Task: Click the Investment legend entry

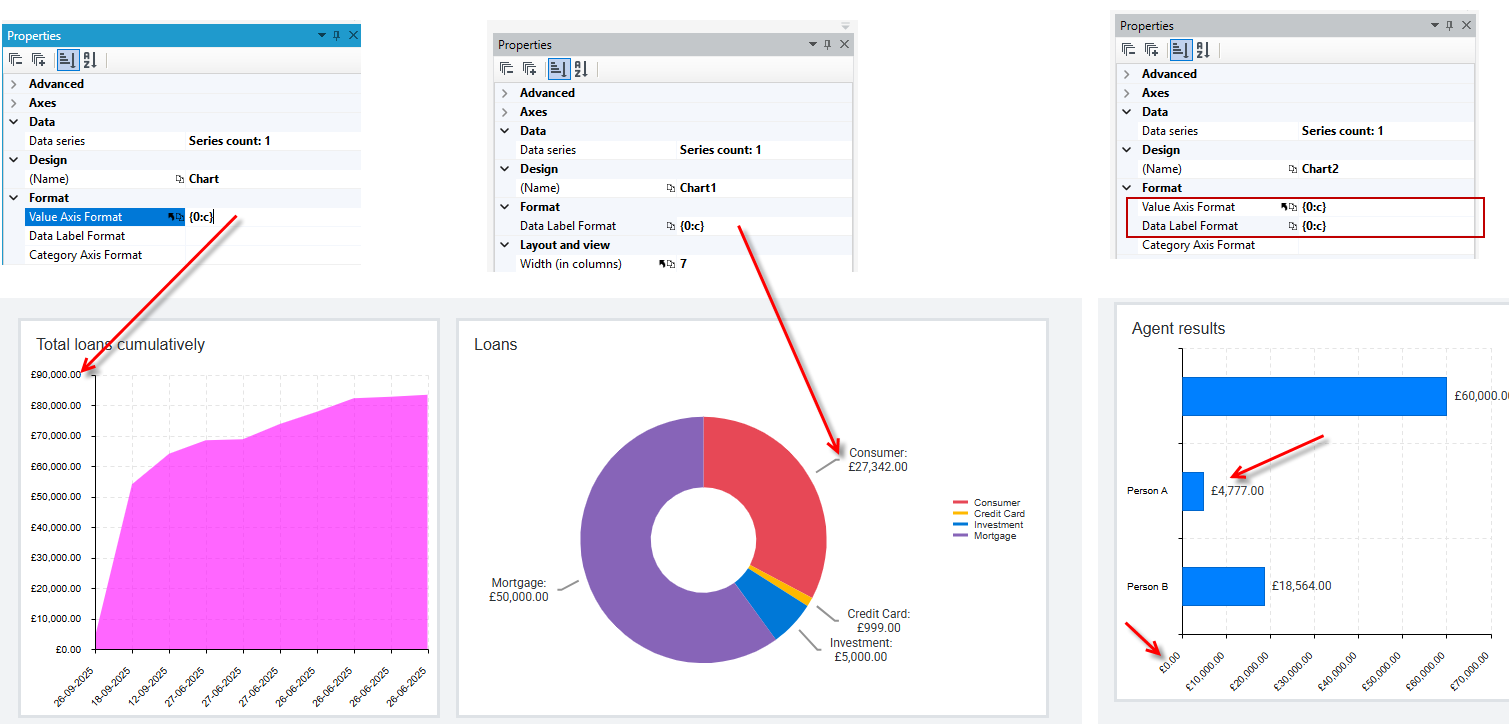Action: [x=988, y=525]
